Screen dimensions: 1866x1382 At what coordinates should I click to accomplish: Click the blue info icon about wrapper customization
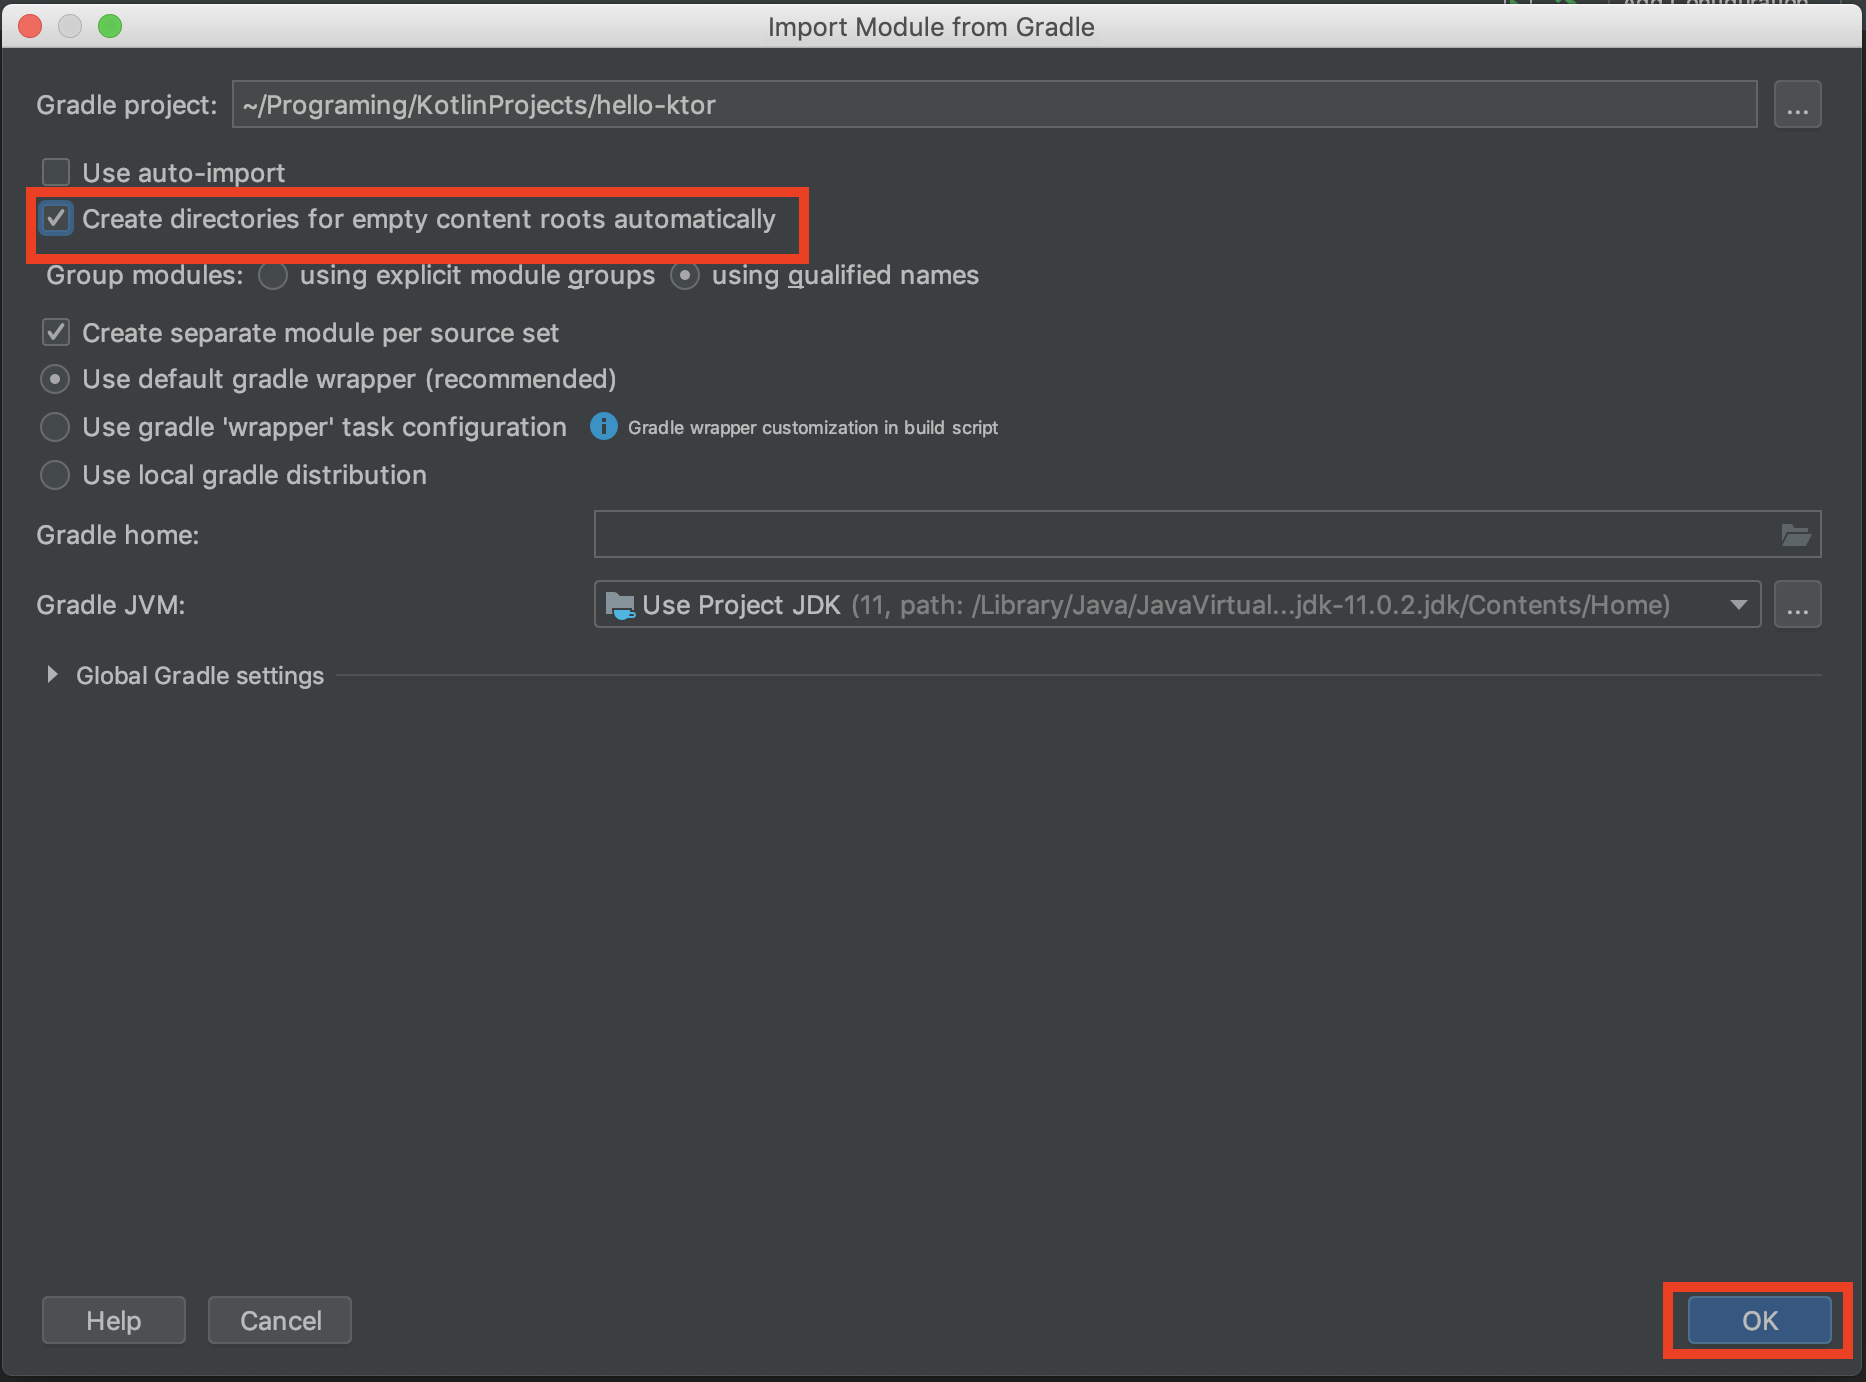pos(604,426)
